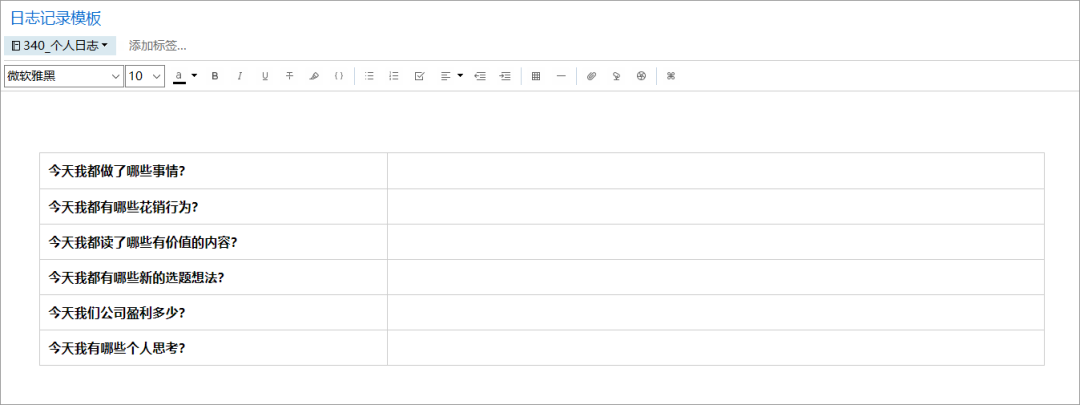Viewport: 1080px width, 405px height.
Task: Expand the text alignment options arrow
Action: click(x=460, y=76)
